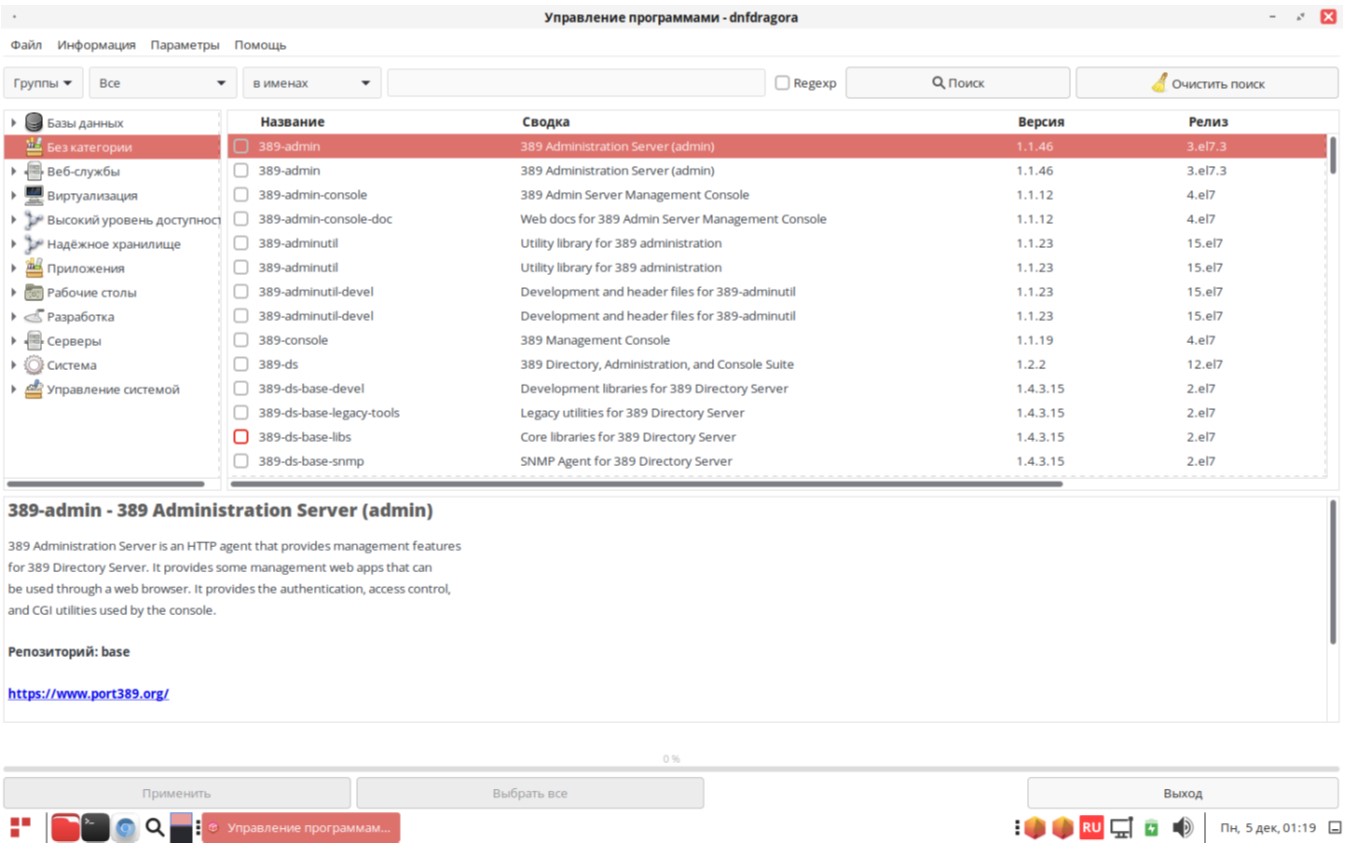Click the Applications category icon
Image resolution: width=1347 pixels, height=858 pixels.
(x=34, y=268)
